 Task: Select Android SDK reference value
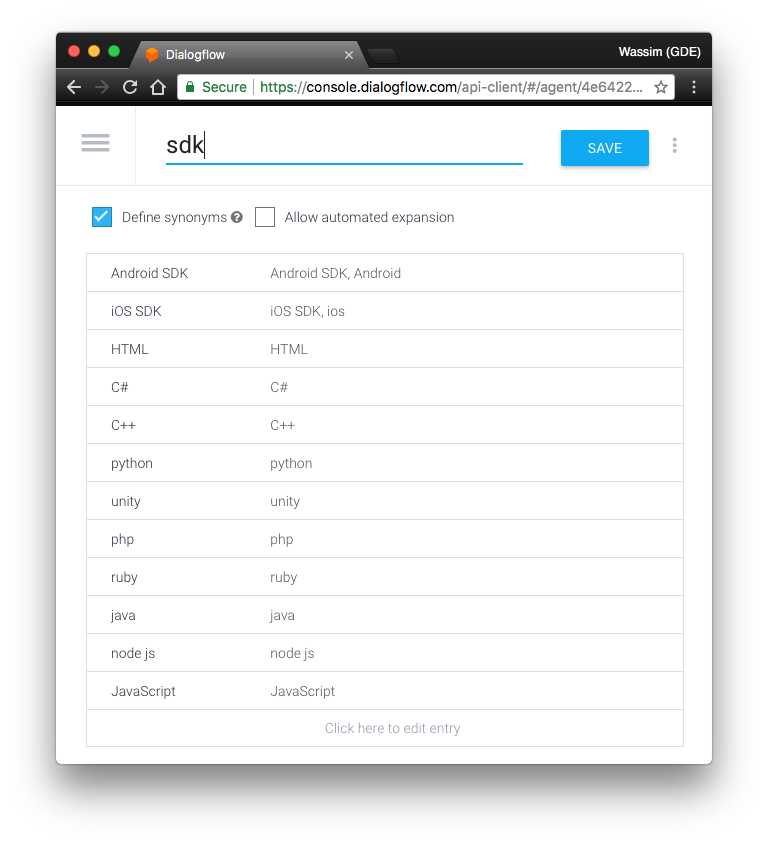coord(150,273)
